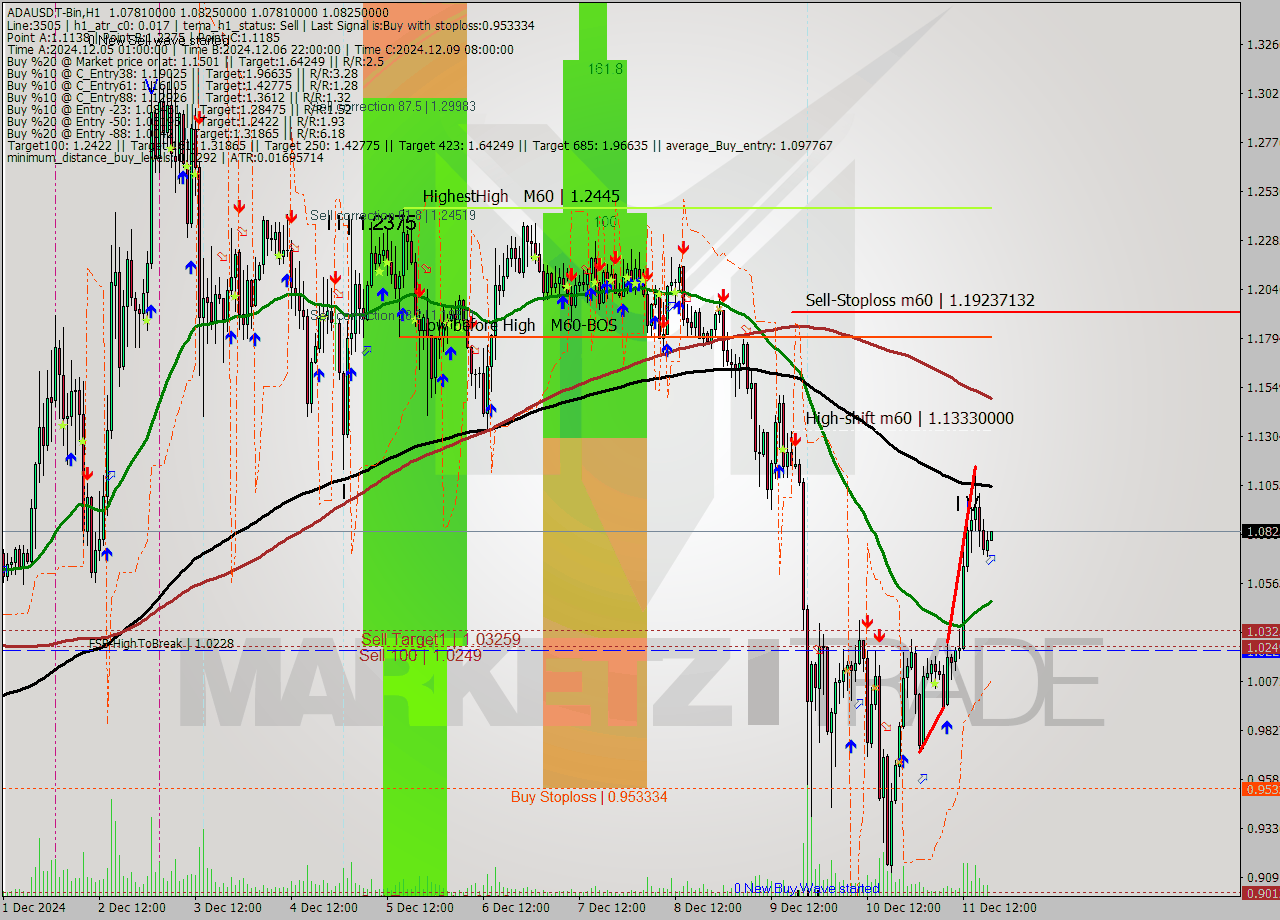Select the Sell Target1 | 1.03259 label
This screenshot has width=1280, height=920.
tap(441, 639)
